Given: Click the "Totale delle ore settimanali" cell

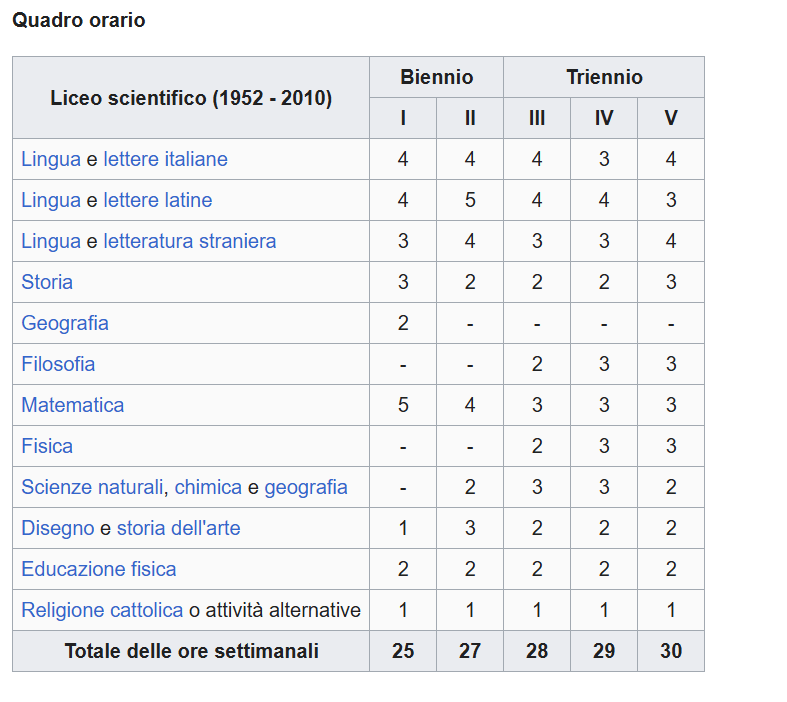Looking at the screenshot, I should coord(191,651).
